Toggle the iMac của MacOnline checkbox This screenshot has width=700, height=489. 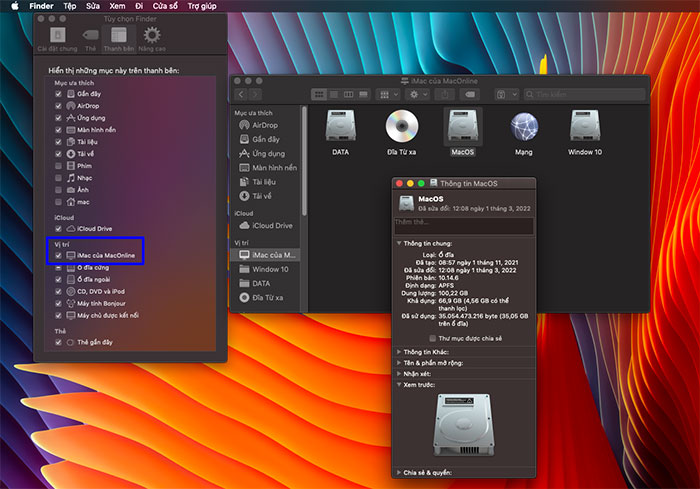[58, 255]
